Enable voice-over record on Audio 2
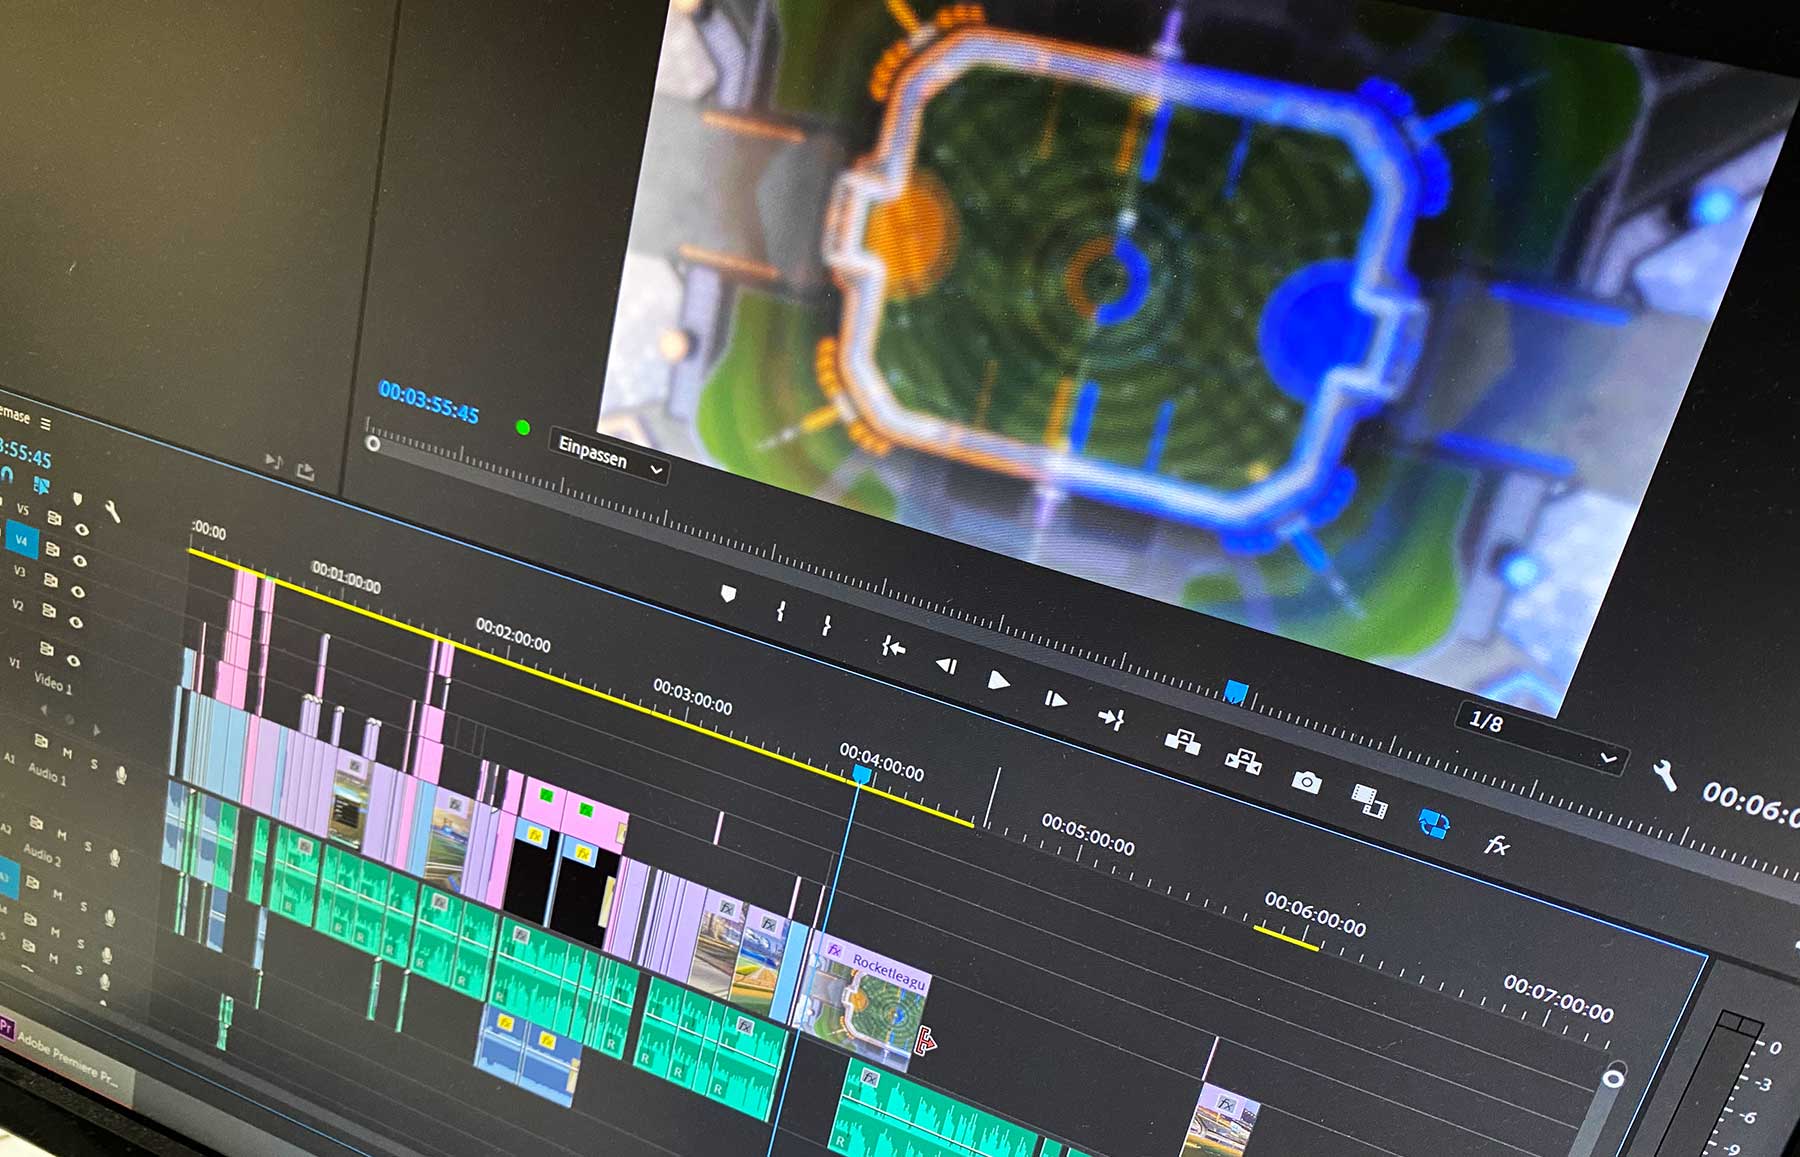Image resolution: width=1800 pixels, height=1157 pixels. point(114,858)
